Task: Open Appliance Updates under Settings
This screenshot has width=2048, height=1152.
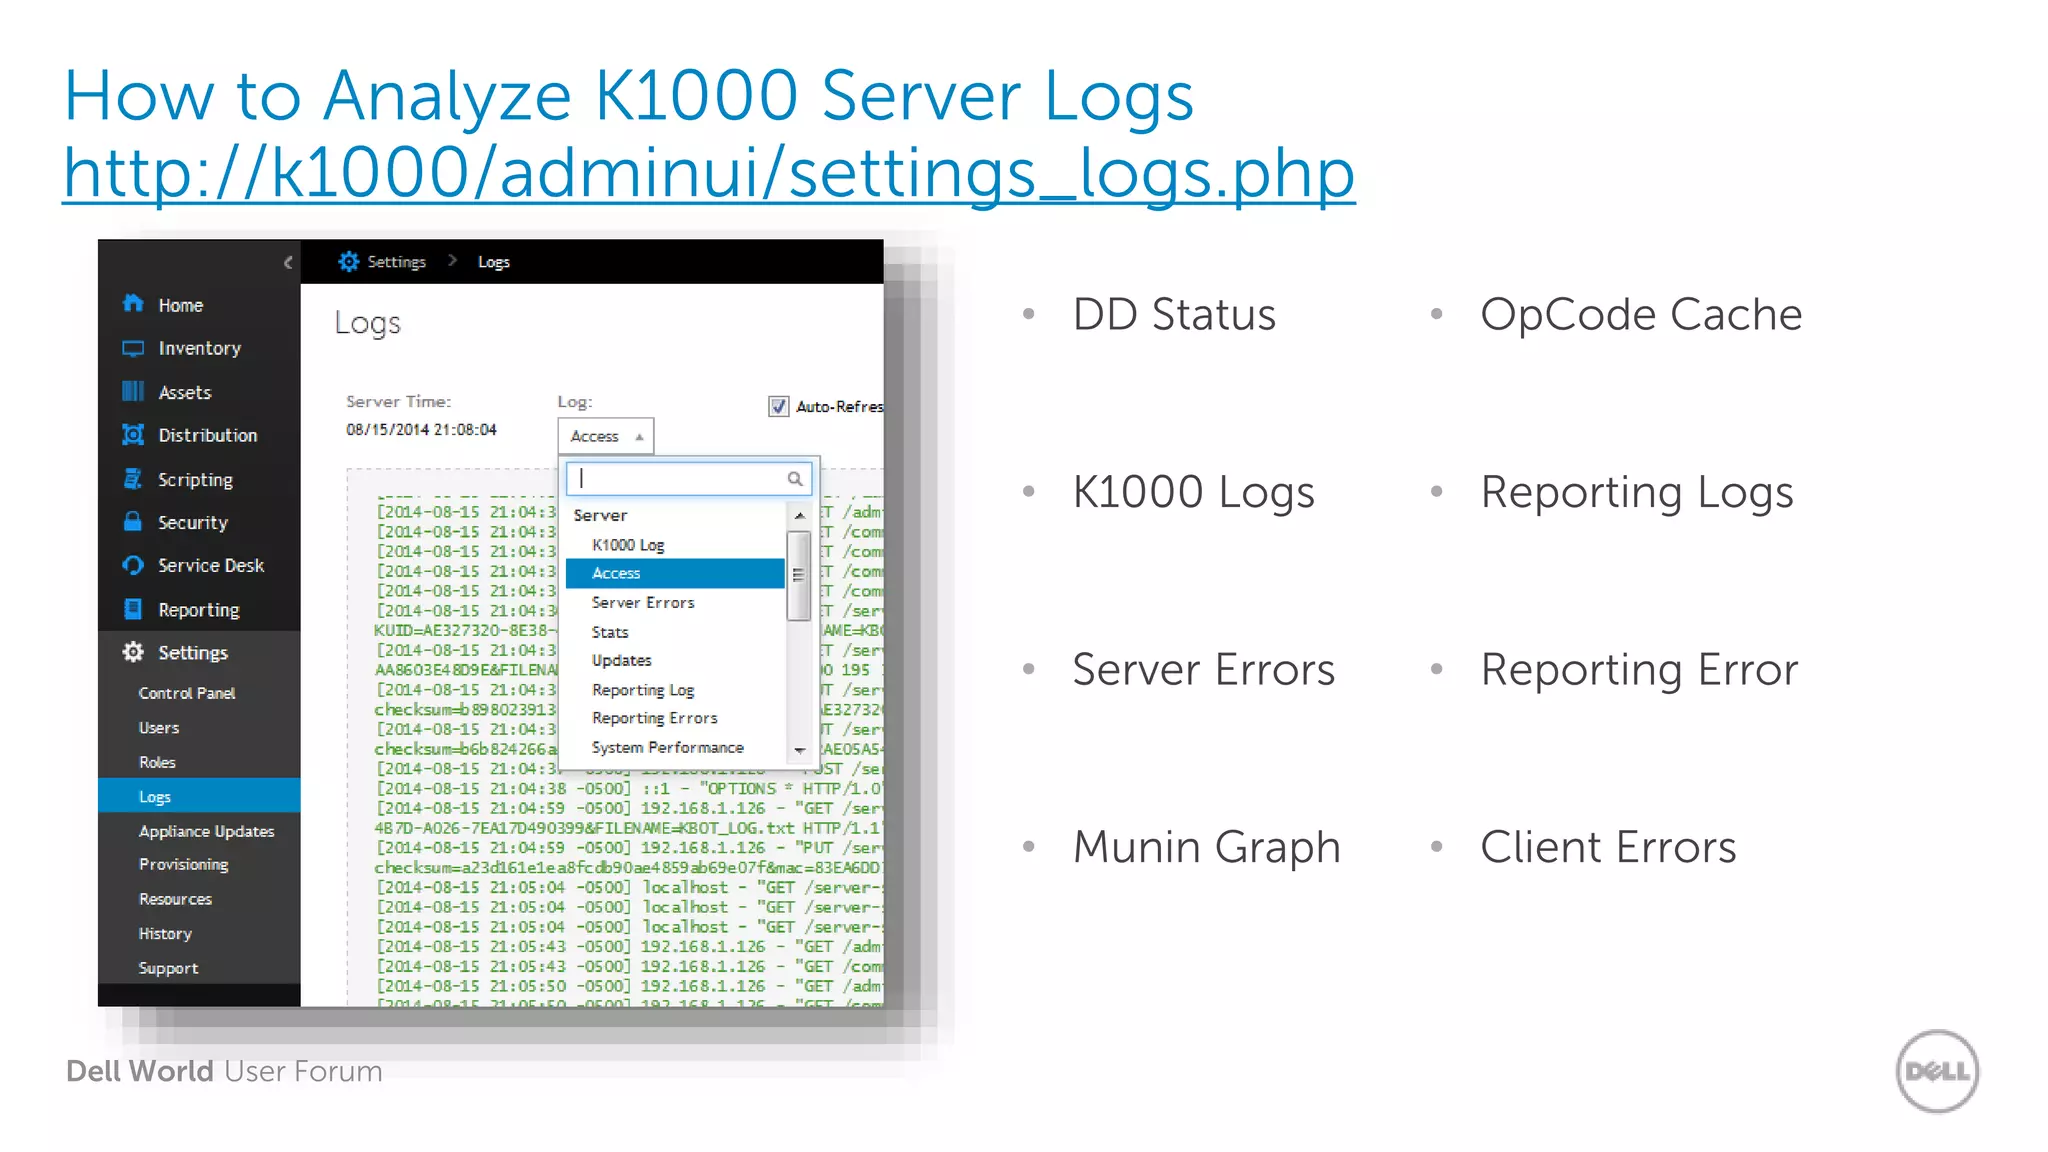Action: point(206,831)
